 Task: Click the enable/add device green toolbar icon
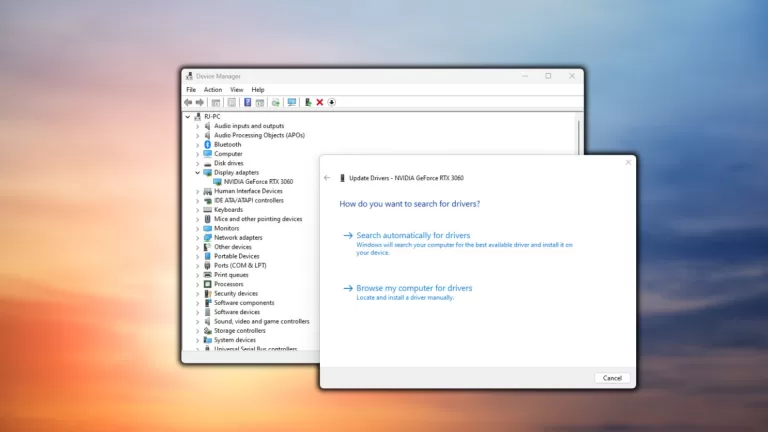308,102
